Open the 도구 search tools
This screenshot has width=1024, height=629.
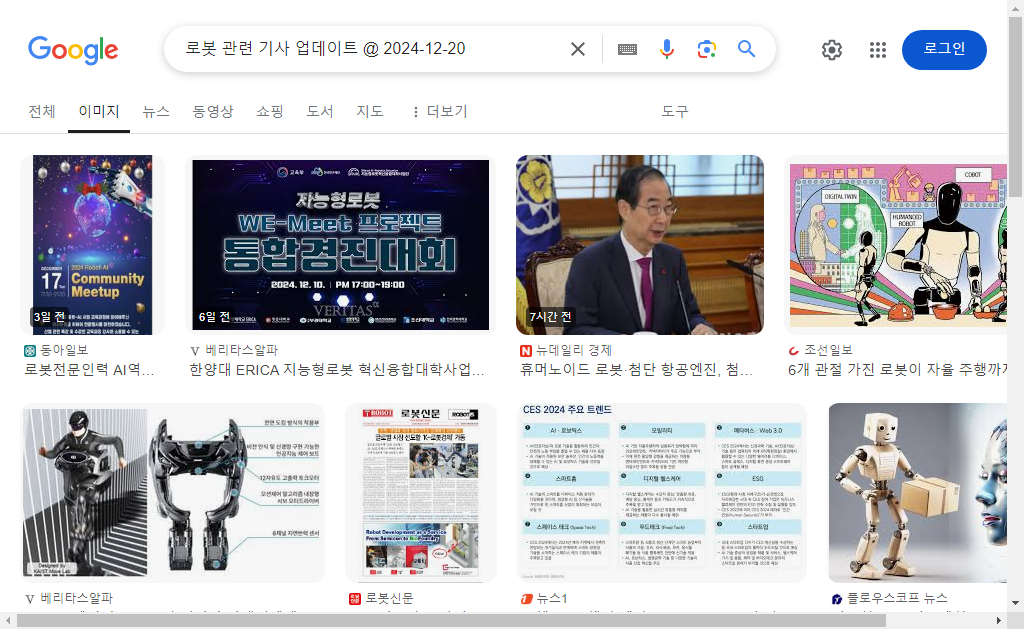pyautogui.click(x=675, y=112)
